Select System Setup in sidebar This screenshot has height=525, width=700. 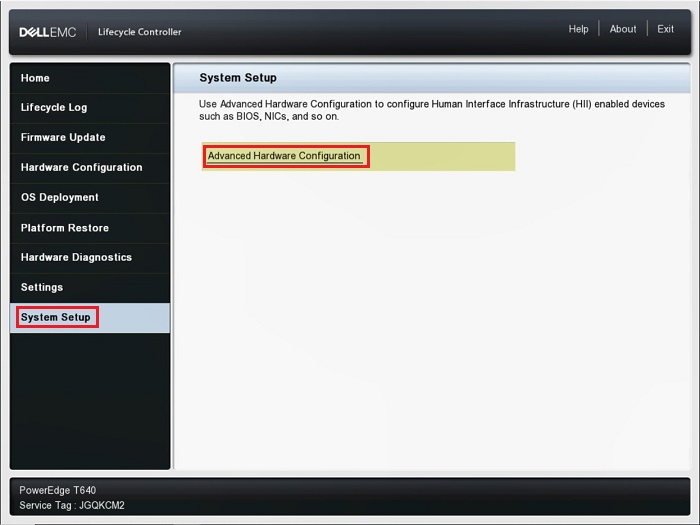point(90,317)
